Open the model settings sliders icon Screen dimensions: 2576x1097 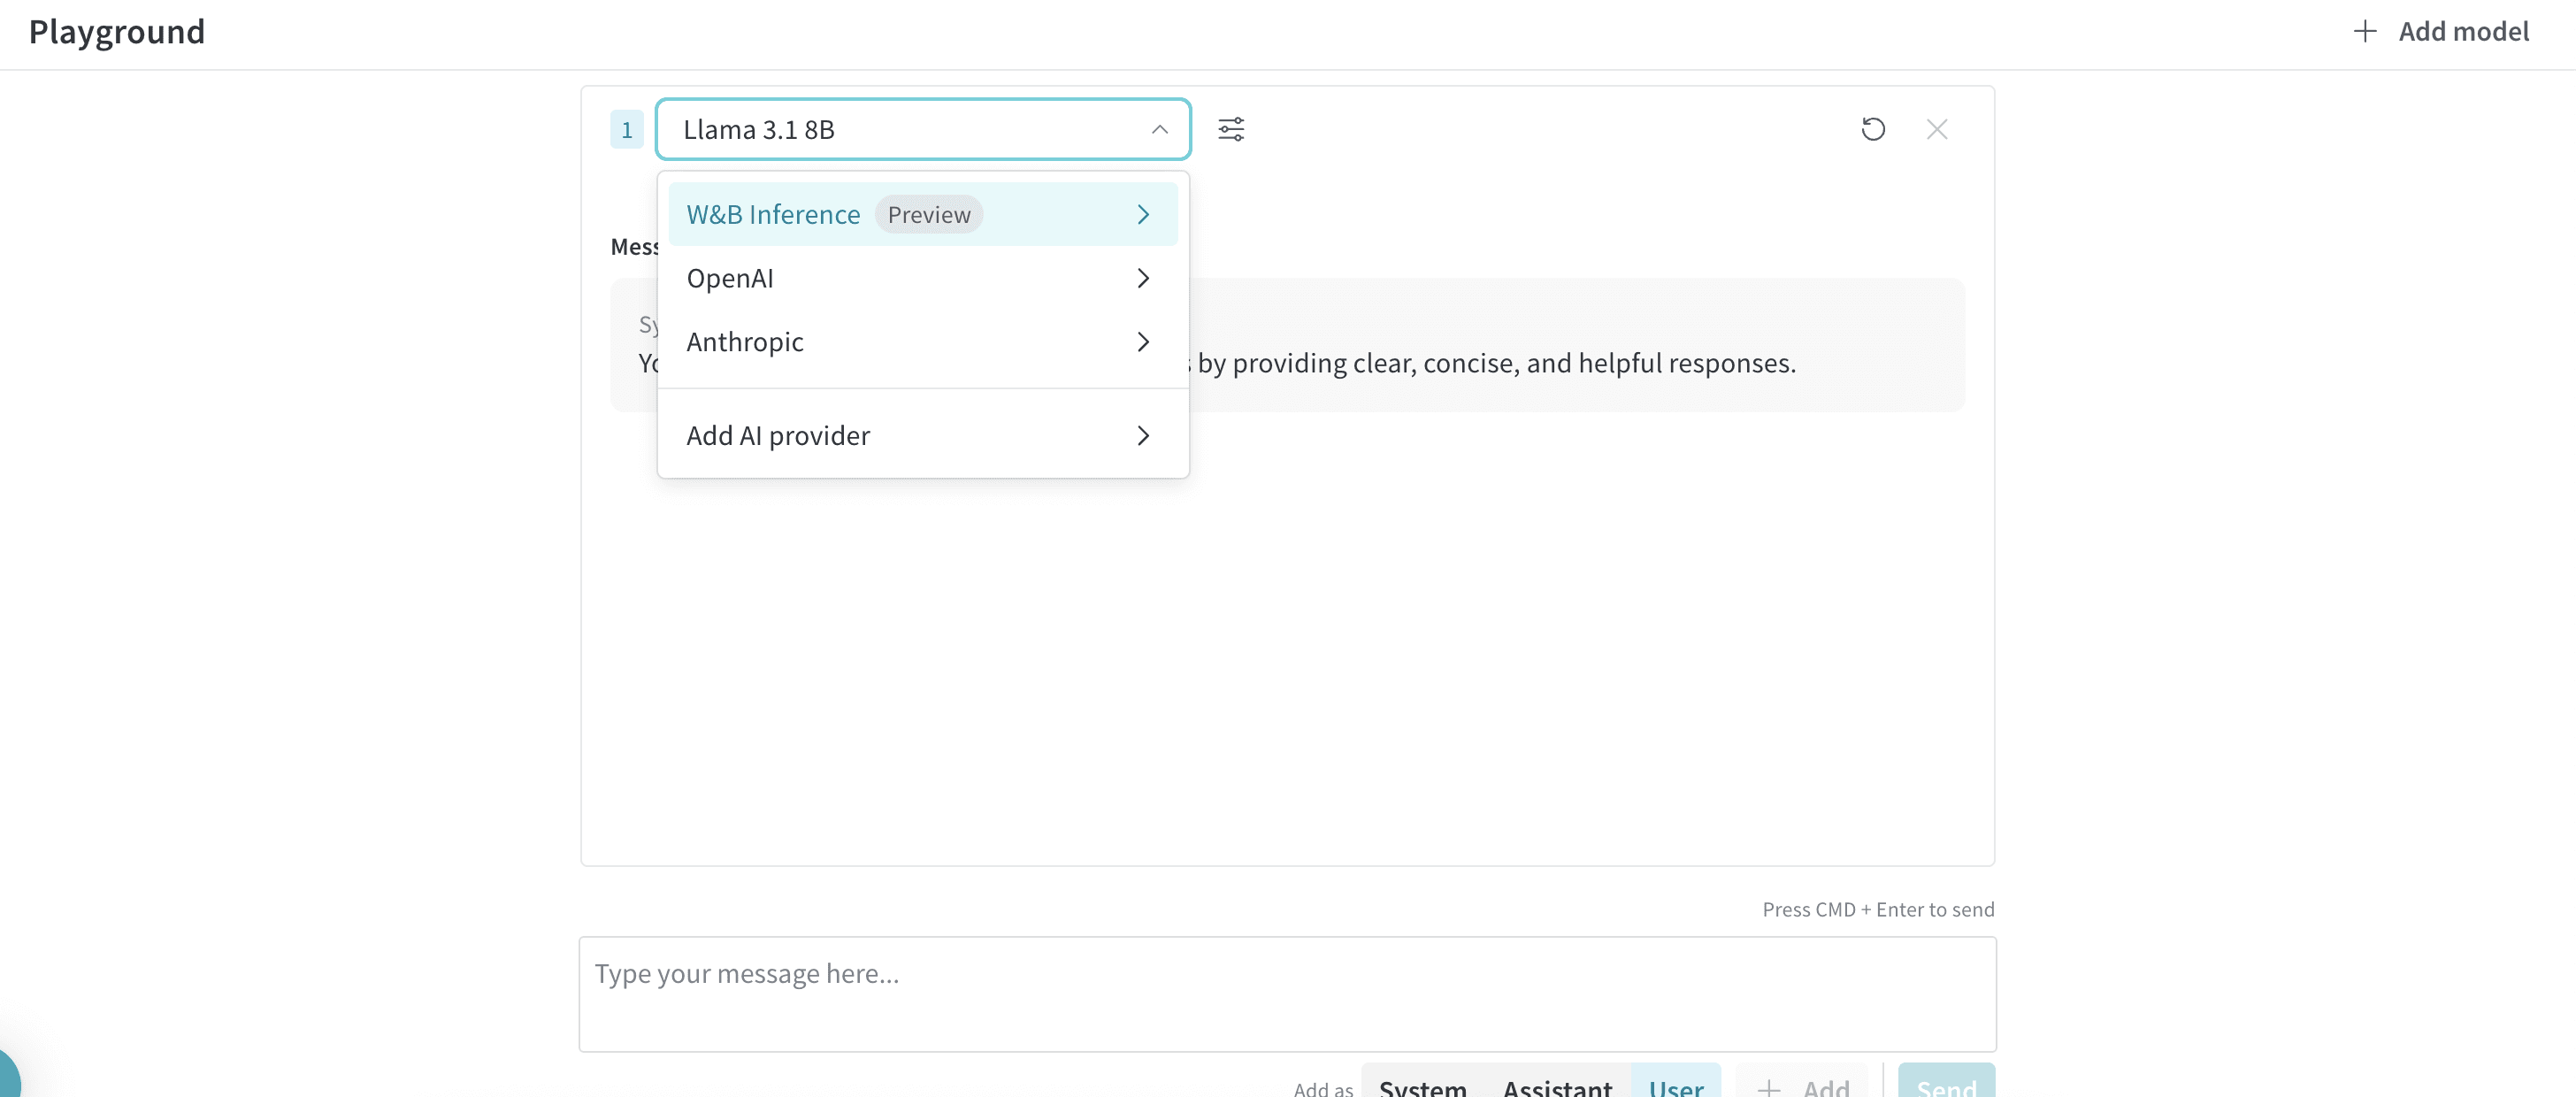(x=1231, y=129)
